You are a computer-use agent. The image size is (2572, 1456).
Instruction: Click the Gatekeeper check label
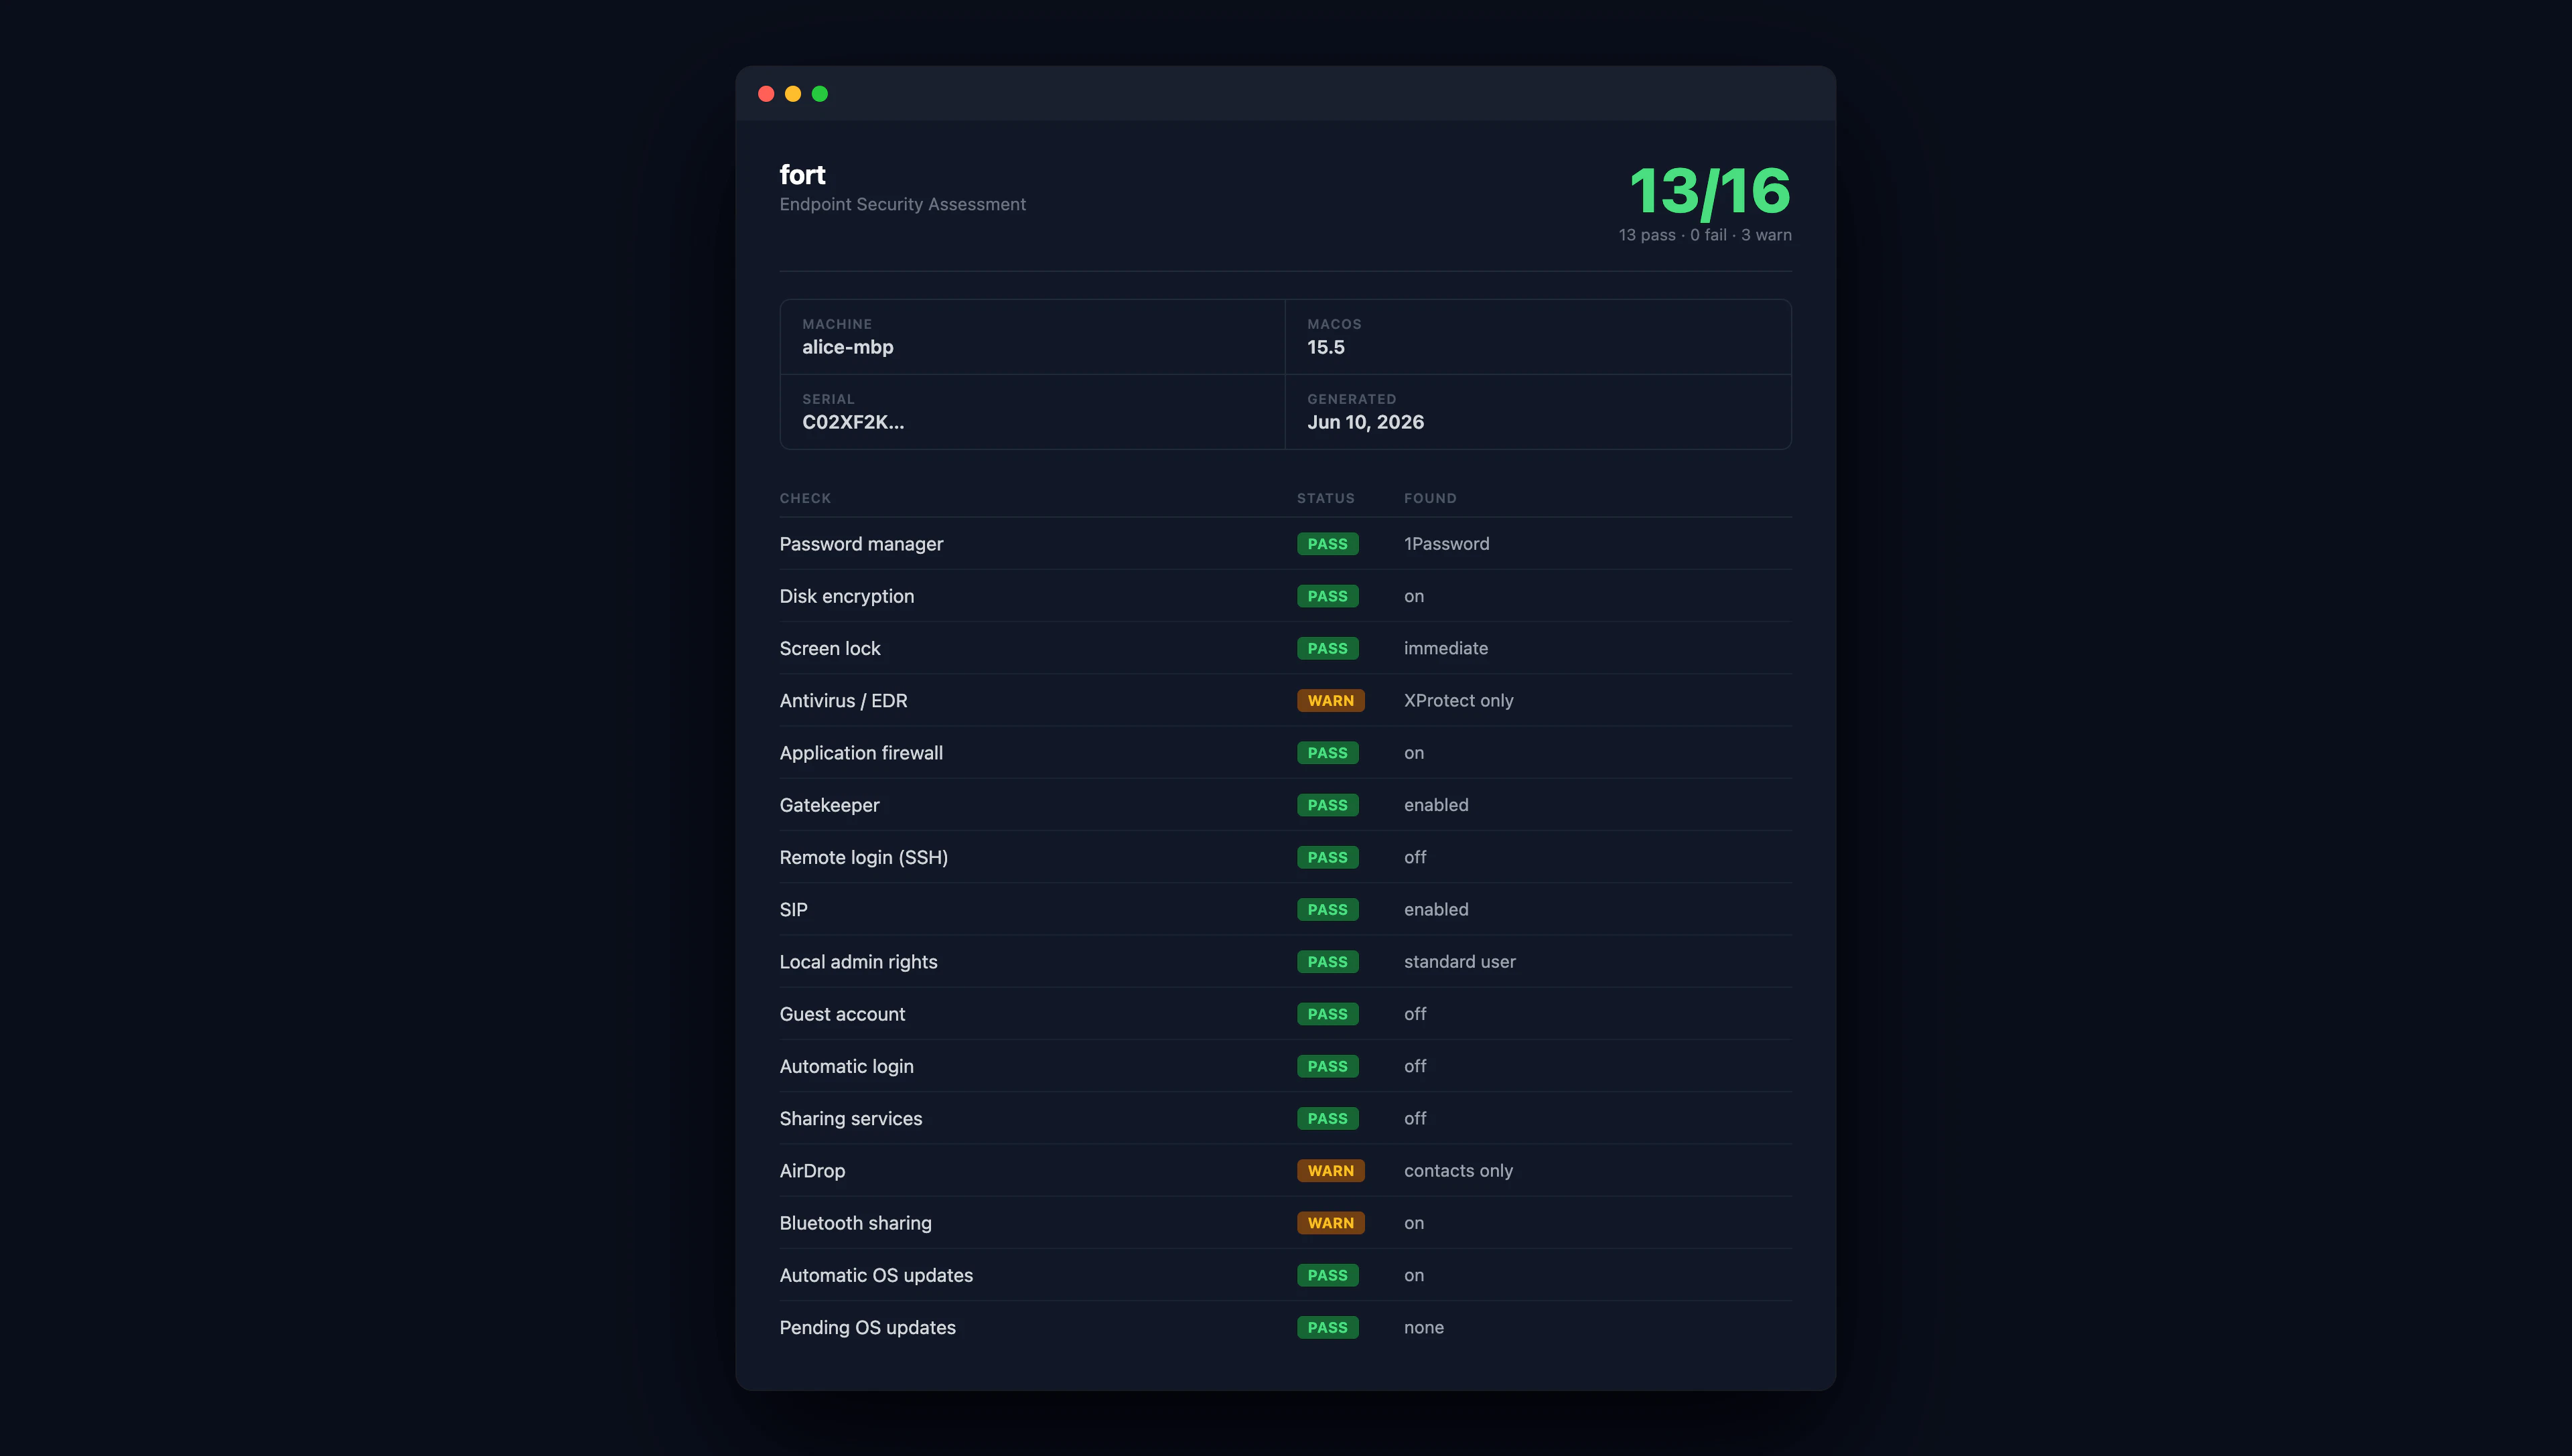point(829,805)
